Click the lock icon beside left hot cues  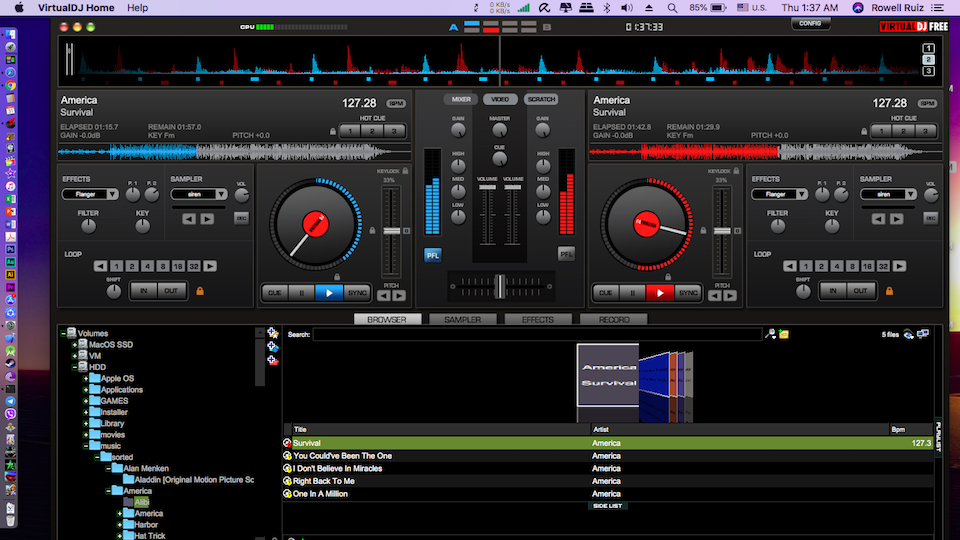[x=332, y=131]
